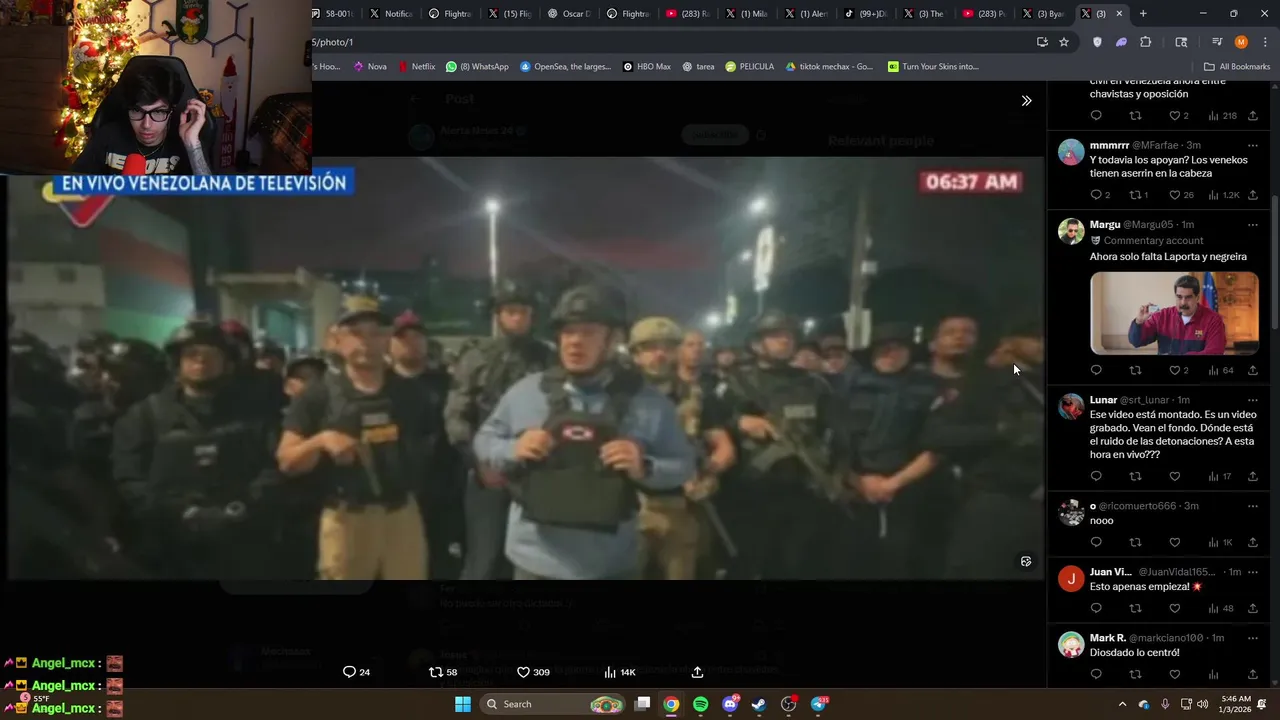Image resolution: width=1280 pixels, height=720 pixels.
Task: Open the Chrome extensions puzzle icon
Action: click(x=1146, y=42)
